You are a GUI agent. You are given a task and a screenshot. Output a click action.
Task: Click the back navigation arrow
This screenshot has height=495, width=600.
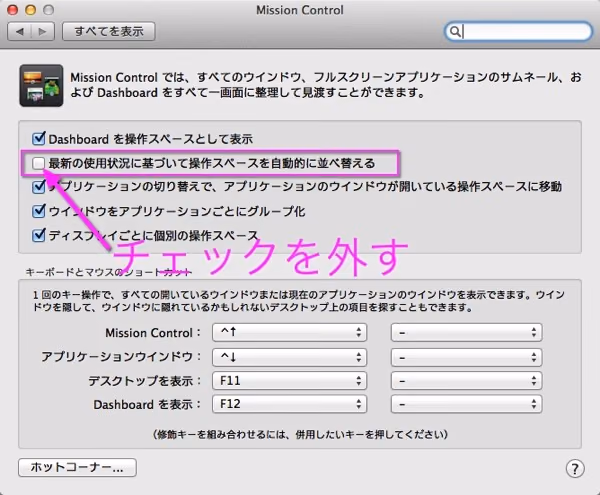(x=20, y=31)
